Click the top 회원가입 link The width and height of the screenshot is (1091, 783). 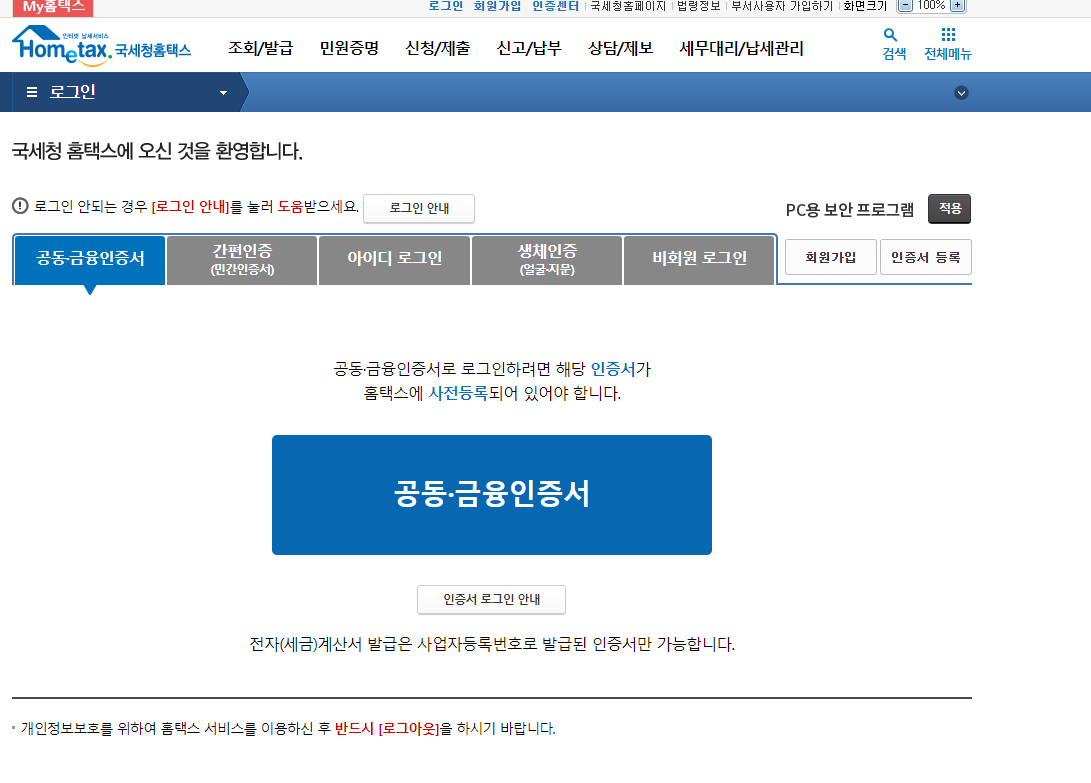tap(497, 6)
